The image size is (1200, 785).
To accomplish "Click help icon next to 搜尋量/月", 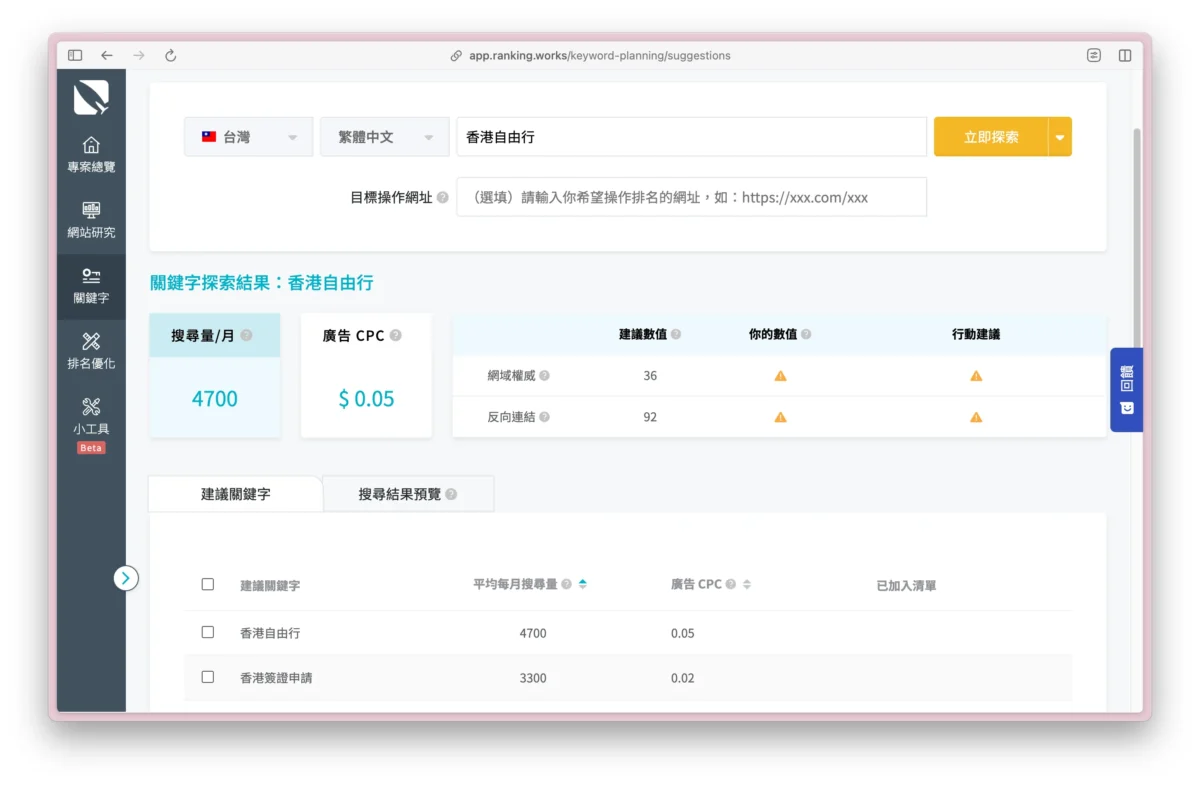I will pos(246,336).
